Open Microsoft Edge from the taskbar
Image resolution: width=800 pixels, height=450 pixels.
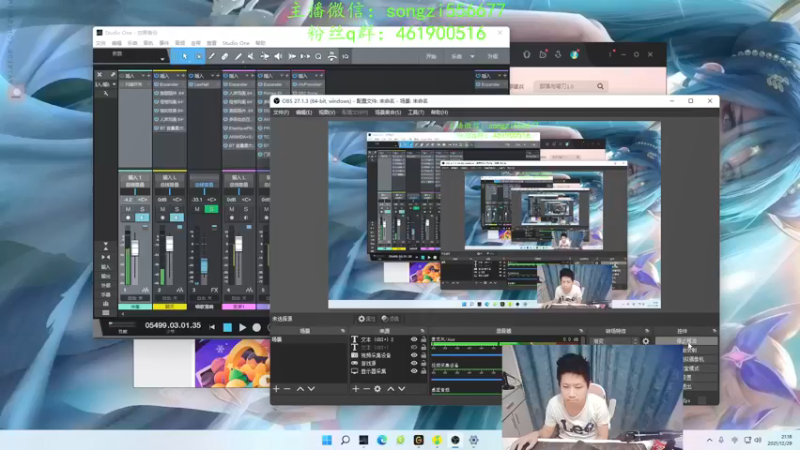(382, 440)
